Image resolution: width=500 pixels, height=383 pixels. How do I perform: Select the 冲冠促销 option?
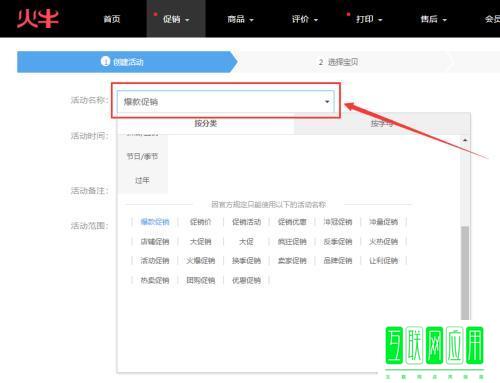click(x=338, y=222)
